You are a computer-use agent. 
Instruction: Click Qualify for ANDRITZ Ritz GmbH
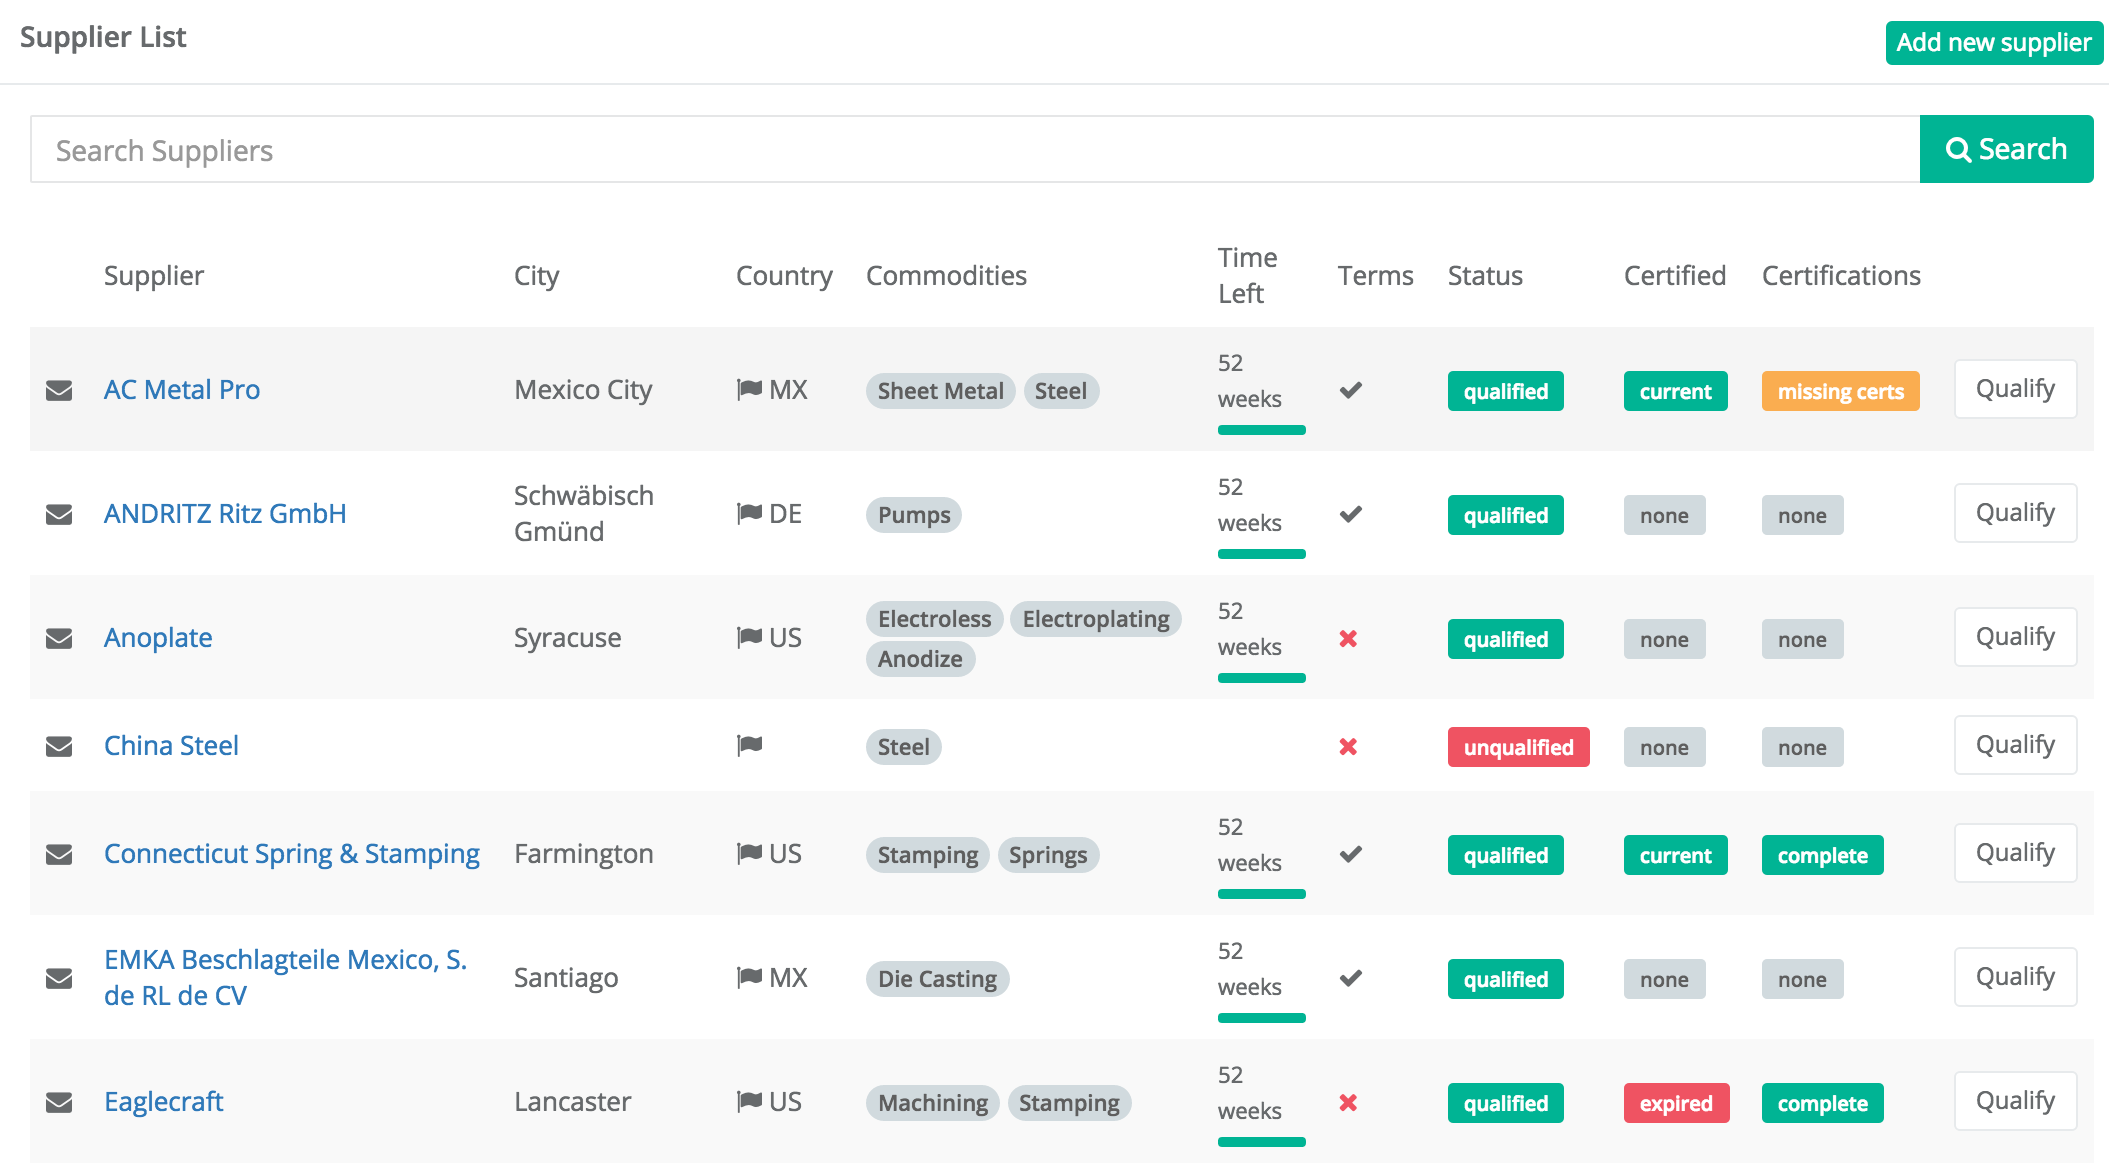click(x=2015, y=513)
